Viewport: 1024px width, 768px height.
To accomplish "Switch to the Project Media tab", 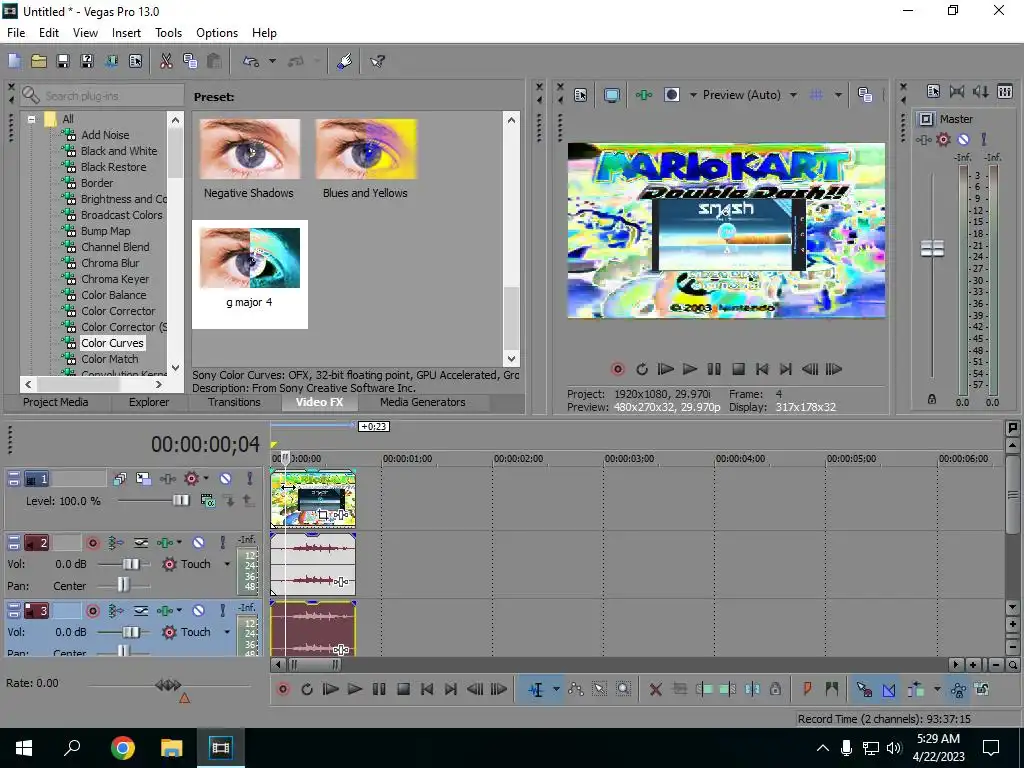I will (56, 402).
